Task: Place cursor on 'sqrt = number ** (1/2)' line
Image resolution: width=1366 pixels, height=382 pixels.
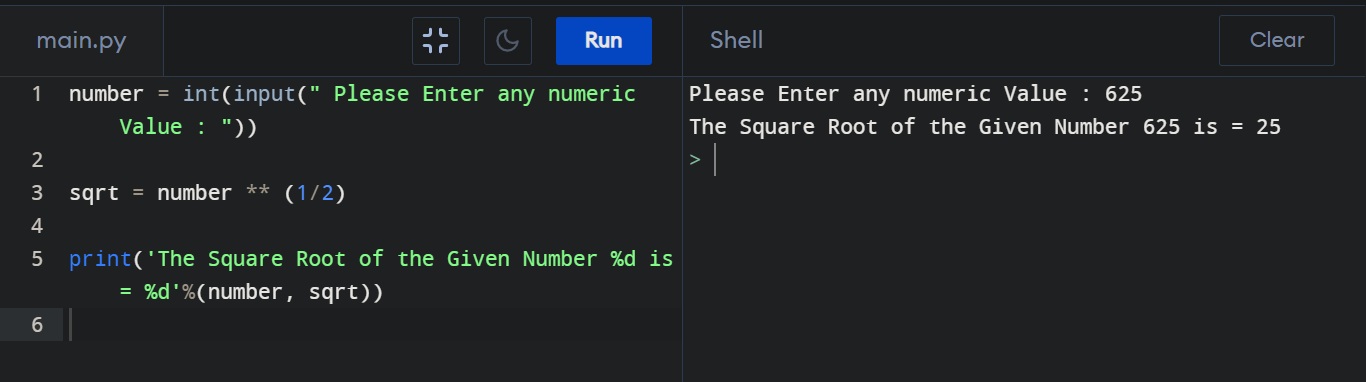Action: 207,193
